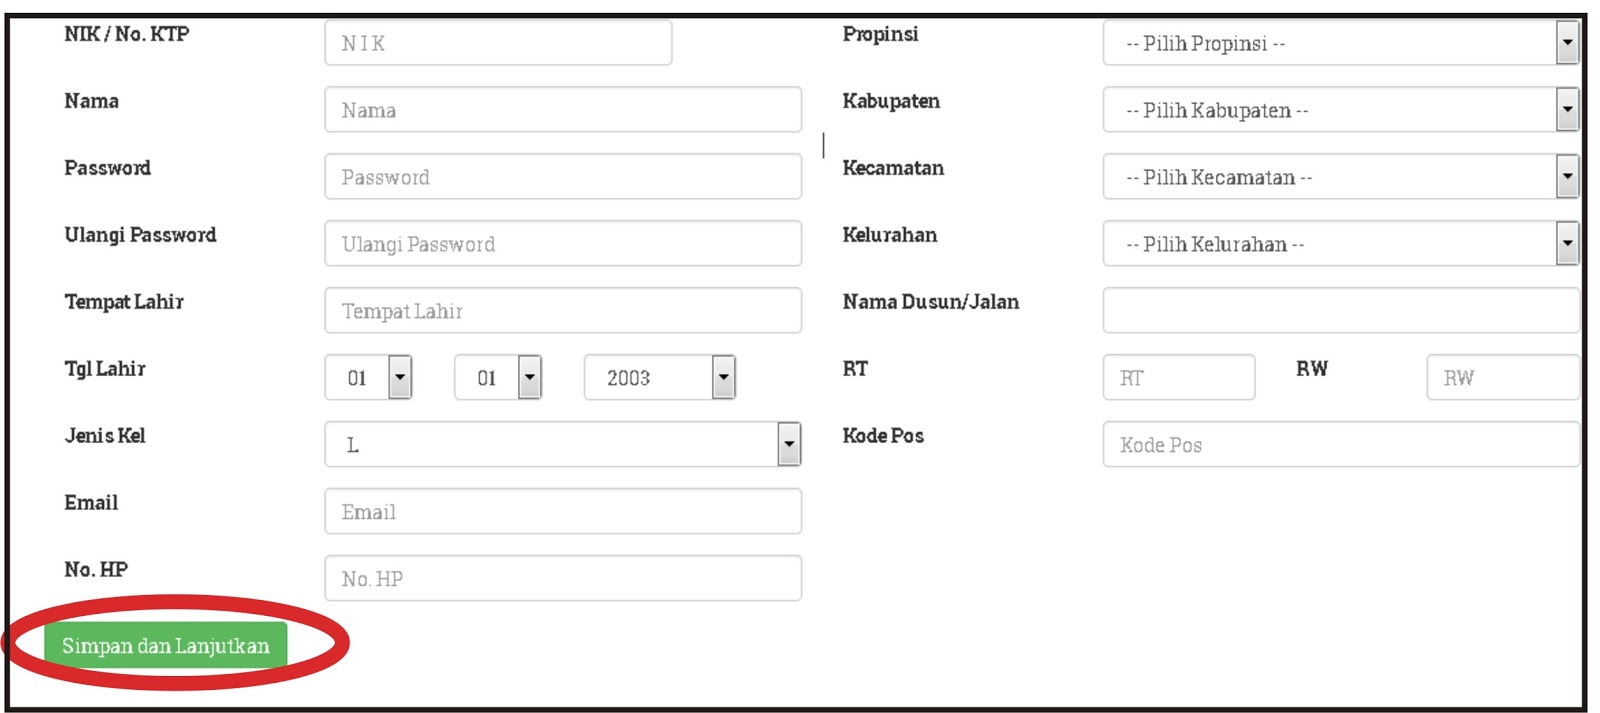
Task: Focus the No. HP phone field
Action: [x=562, y=578]
